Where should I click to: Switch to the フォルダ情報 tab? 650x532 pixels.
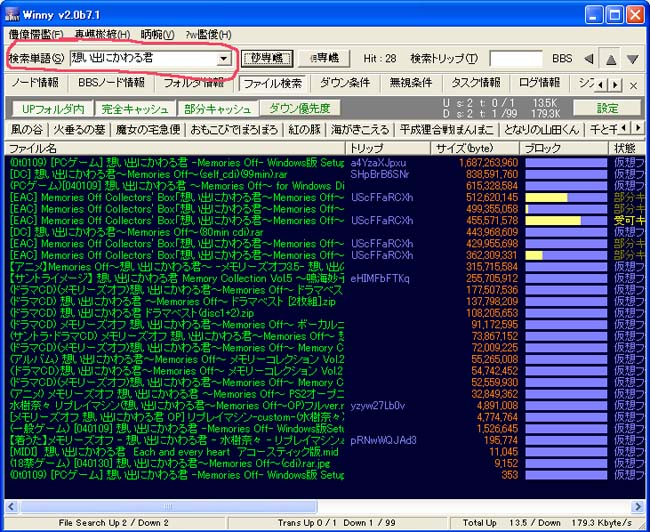point(194,83)
